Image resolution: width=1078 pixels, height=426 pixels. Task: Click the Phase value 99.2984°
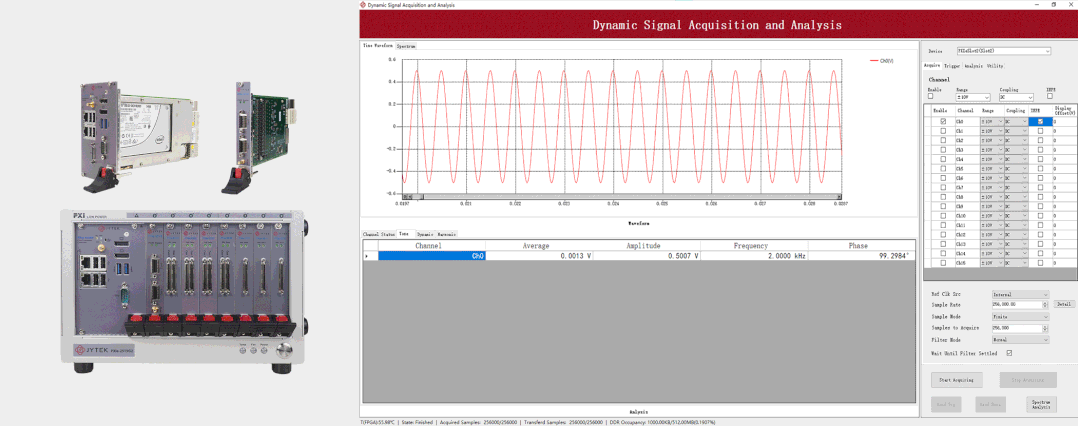[x=861, y=256]
